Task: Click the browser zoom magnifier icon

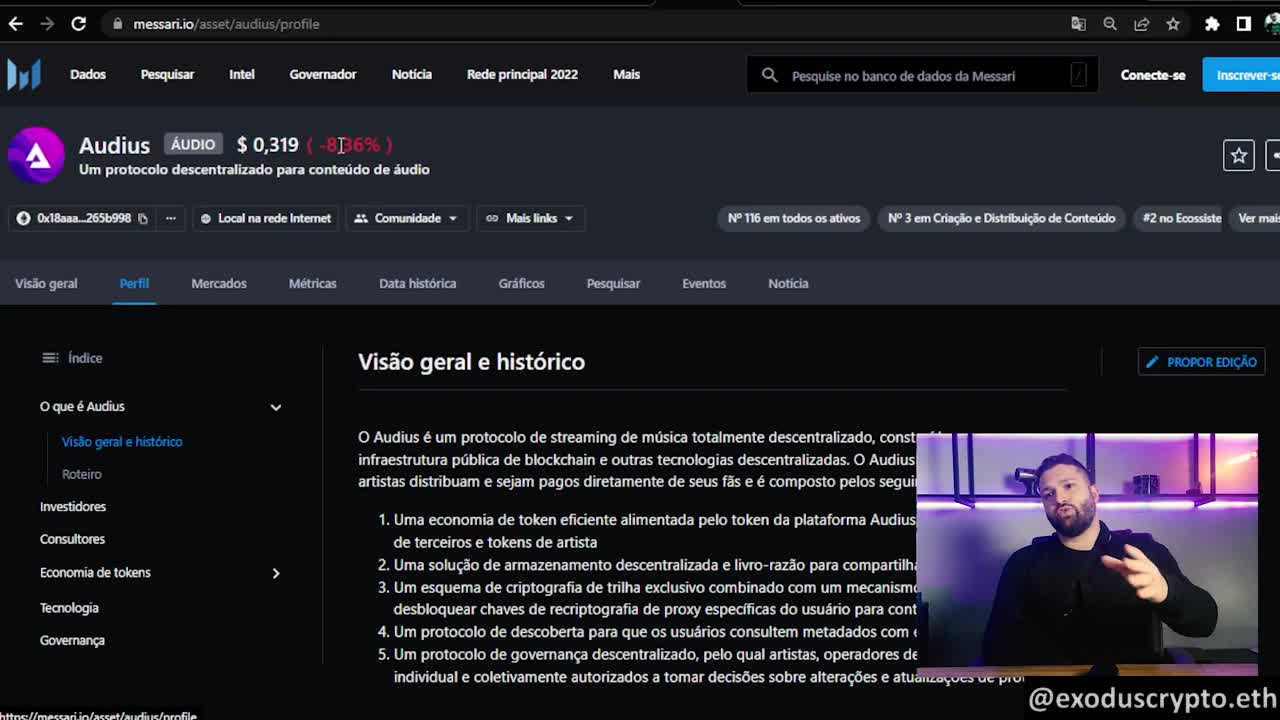Action: pyautogui.click(x=1110, y=24)
